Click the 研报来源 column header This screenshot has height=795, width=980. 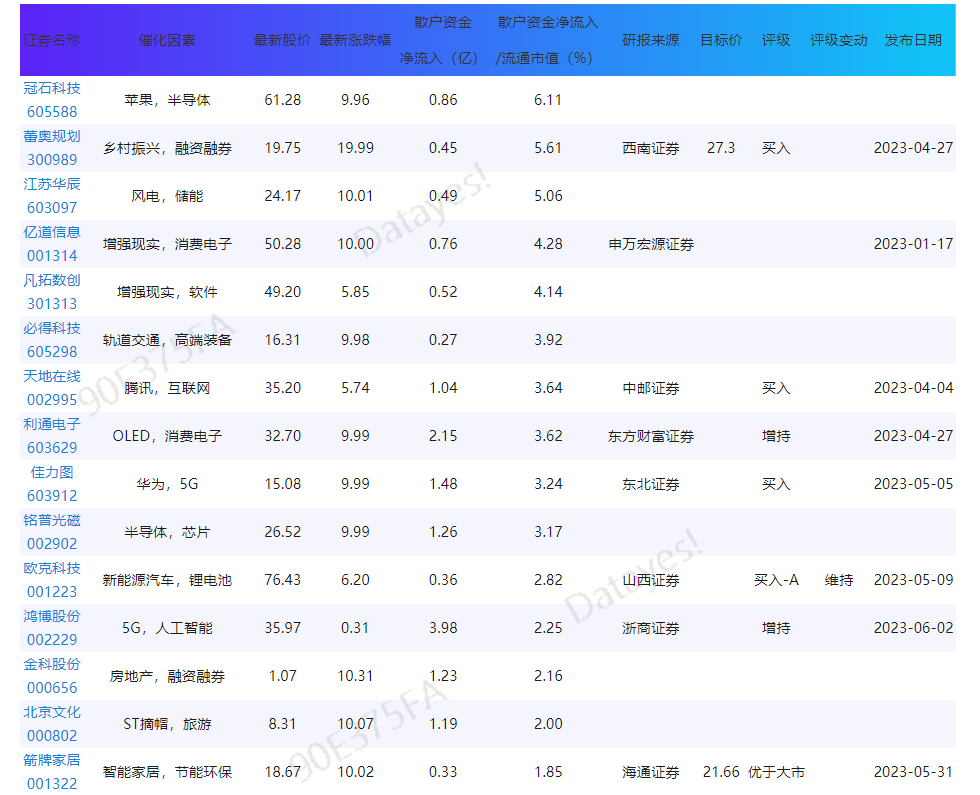pyautogui.click(x=651, y=41)
